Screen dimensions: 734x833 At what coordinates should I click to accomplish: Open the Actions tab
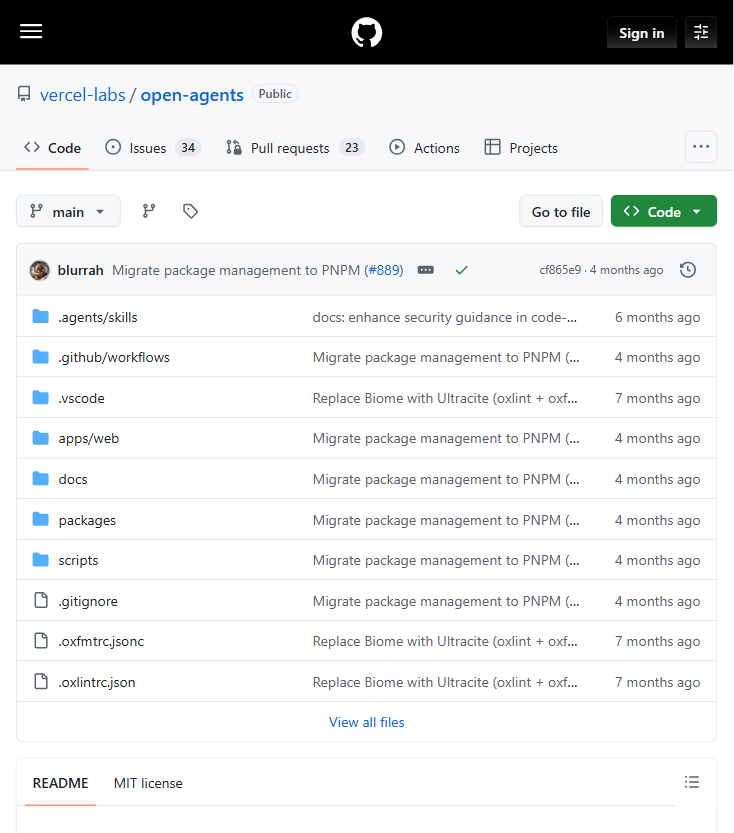click(x=424, y=148)
